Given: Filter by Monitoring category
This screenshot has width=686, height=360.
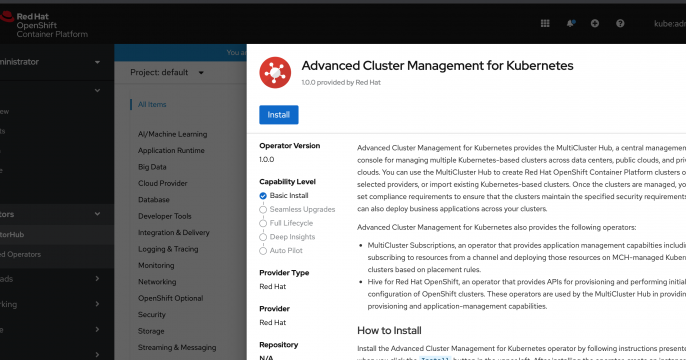Looking at the screenshot, I should pyautogui.click(x=156, y=266).
